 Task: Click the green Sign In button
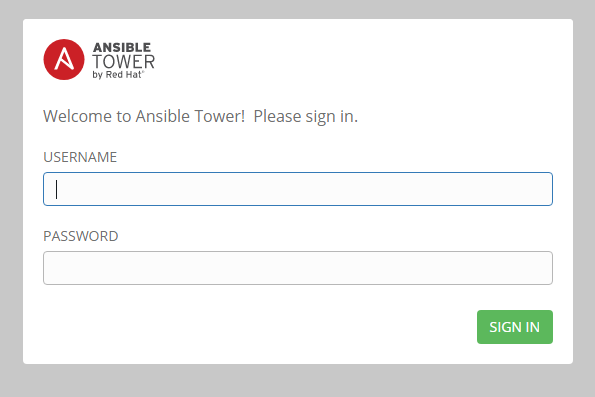tap(515, 327)
